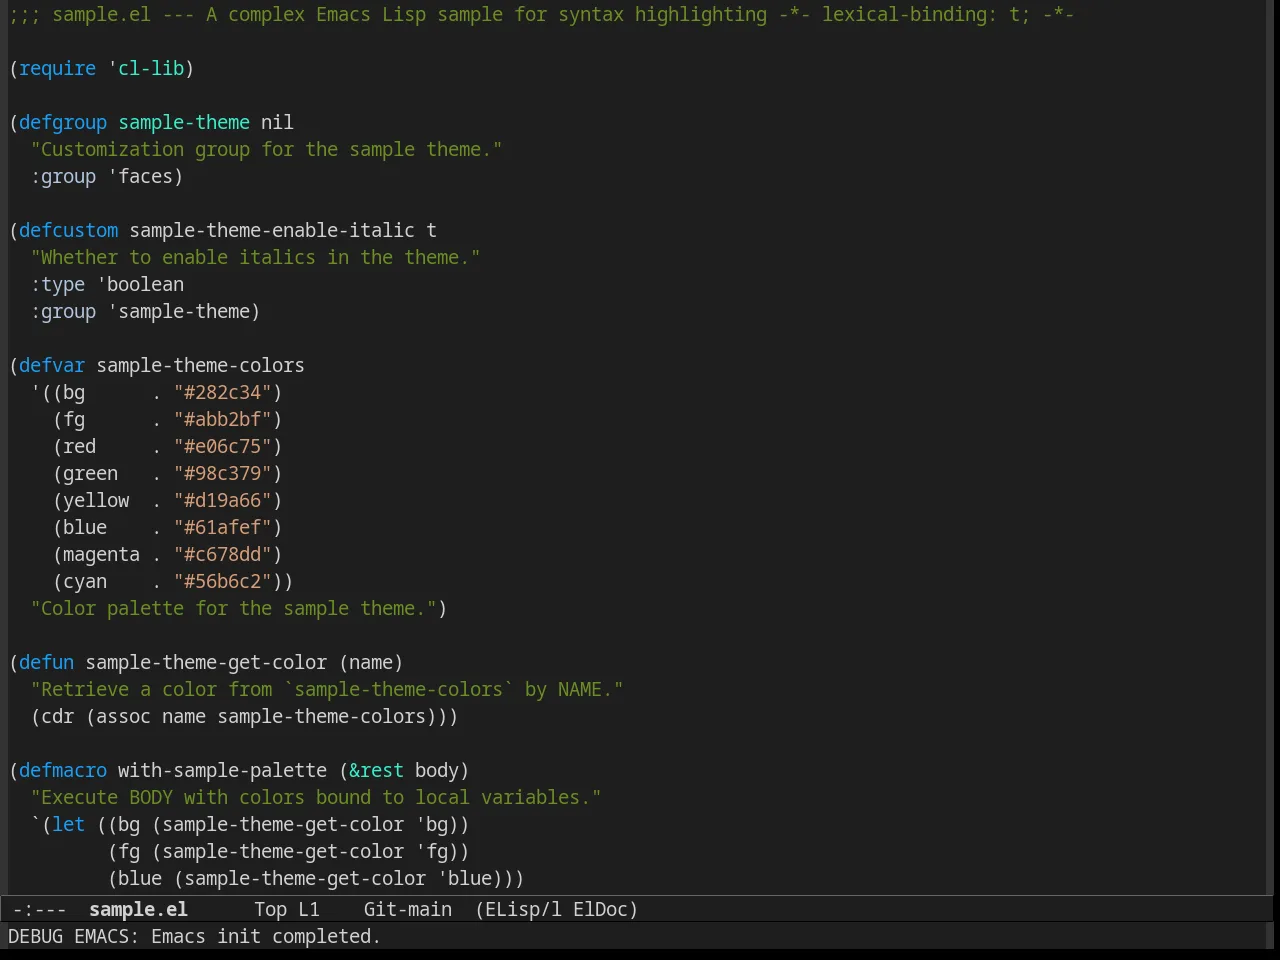Click the 'defun' keyword
Screen dimensions: 1280x960
pyautogui.click(x=46, y=662)
